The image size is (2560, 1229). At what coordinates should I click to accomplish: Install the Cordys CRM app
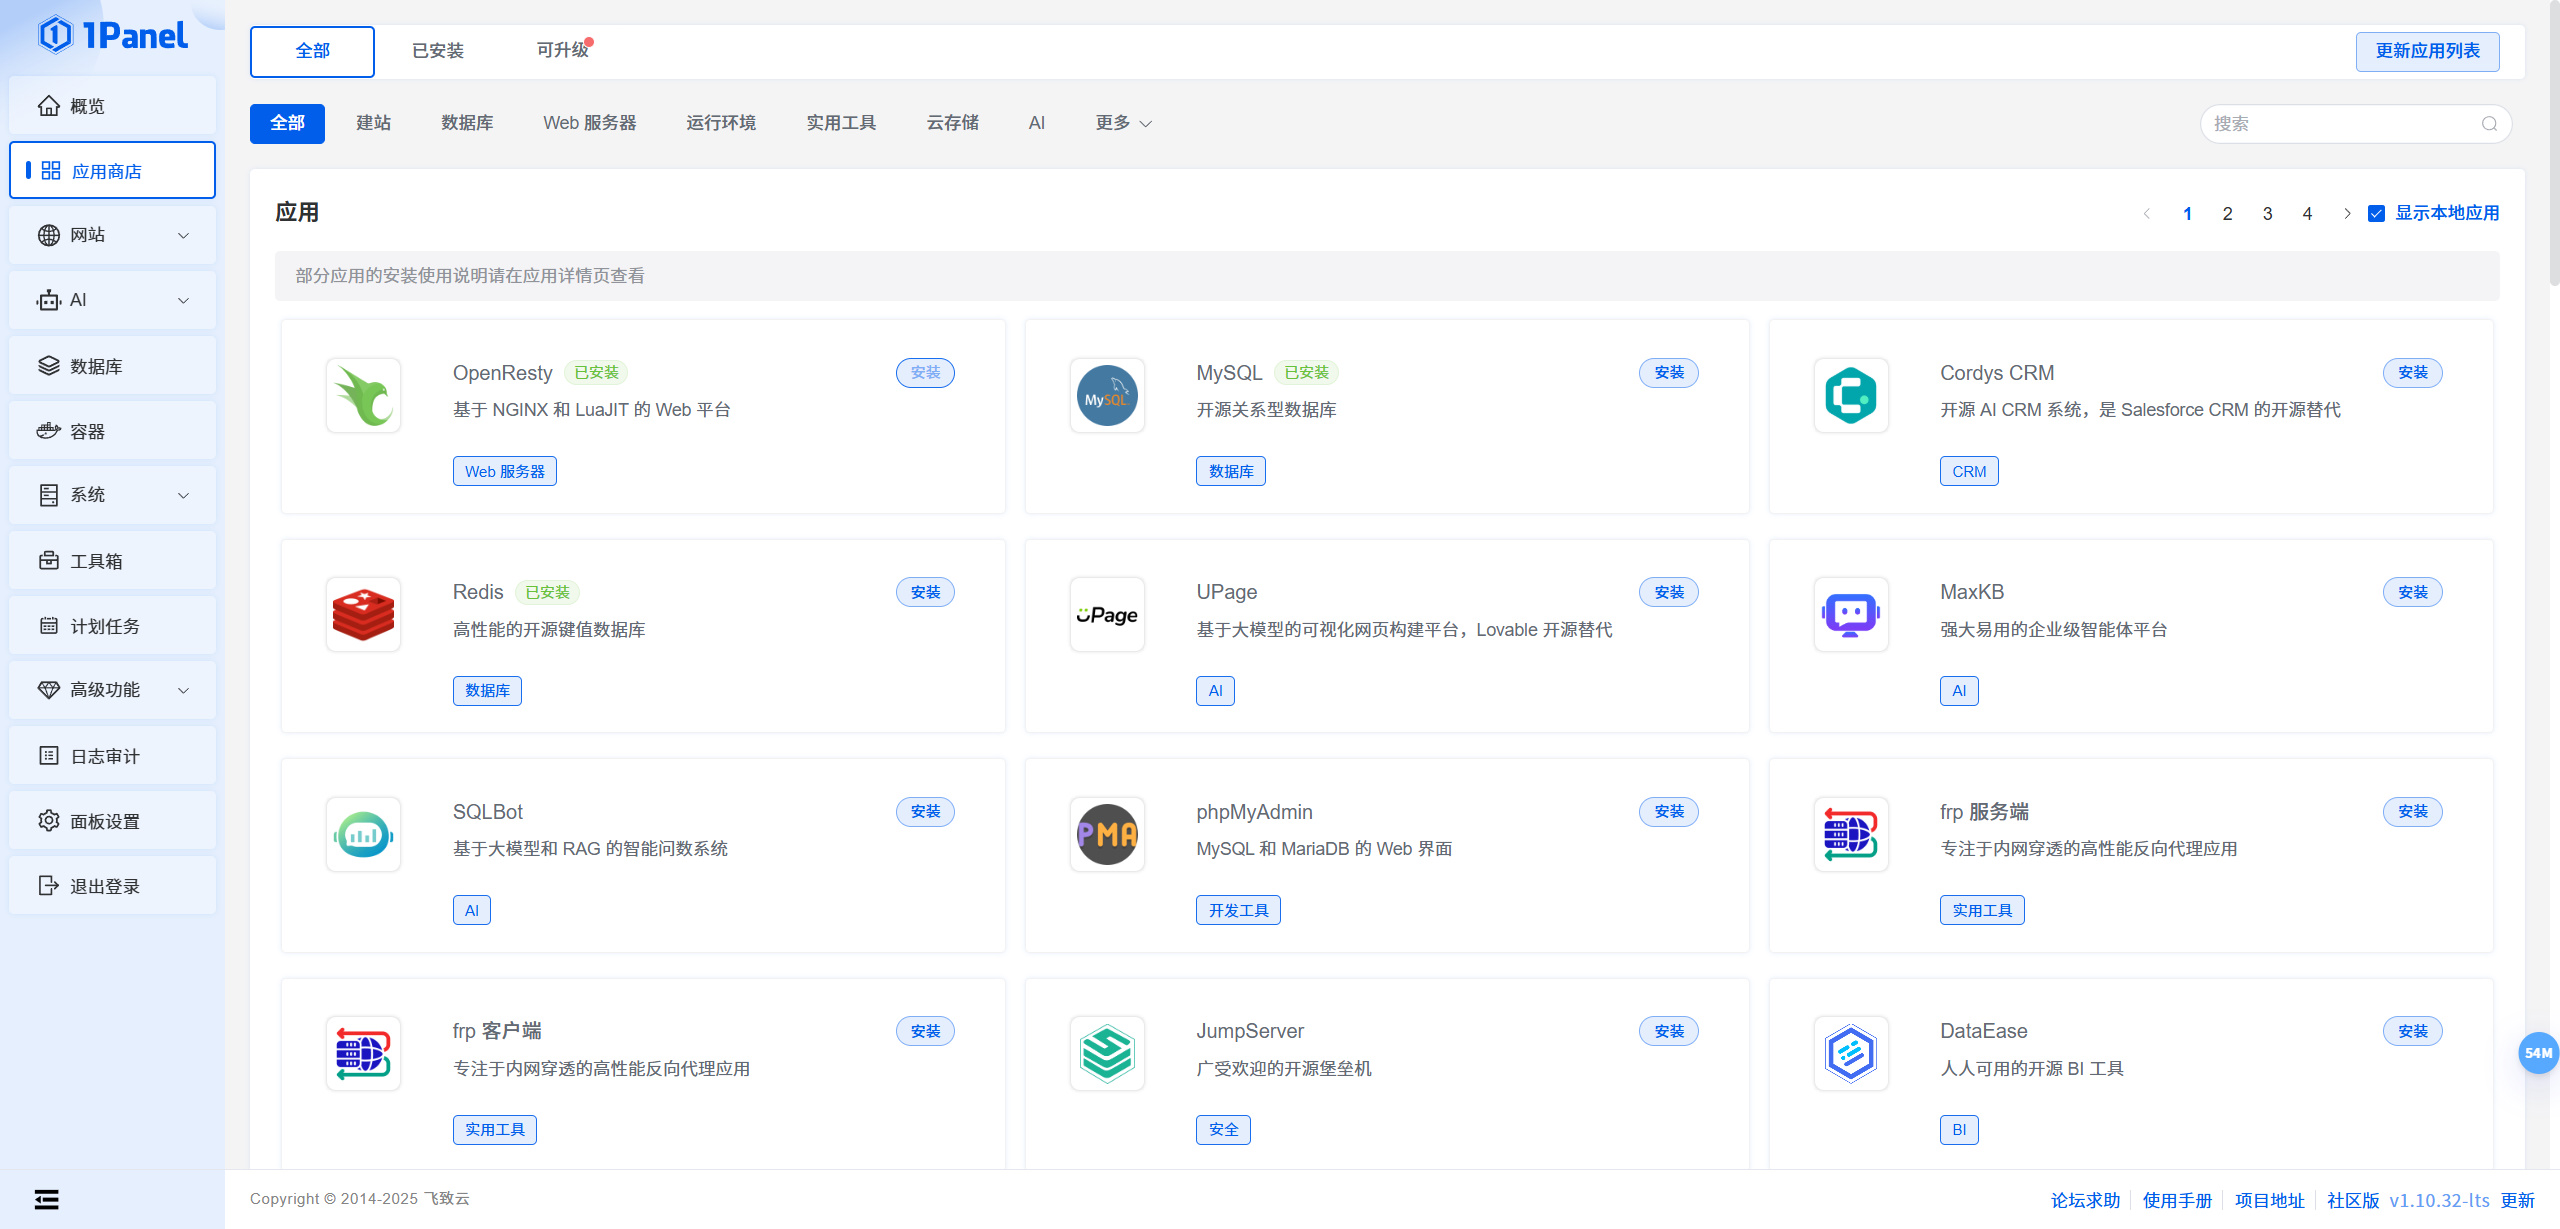point(2412,373)
